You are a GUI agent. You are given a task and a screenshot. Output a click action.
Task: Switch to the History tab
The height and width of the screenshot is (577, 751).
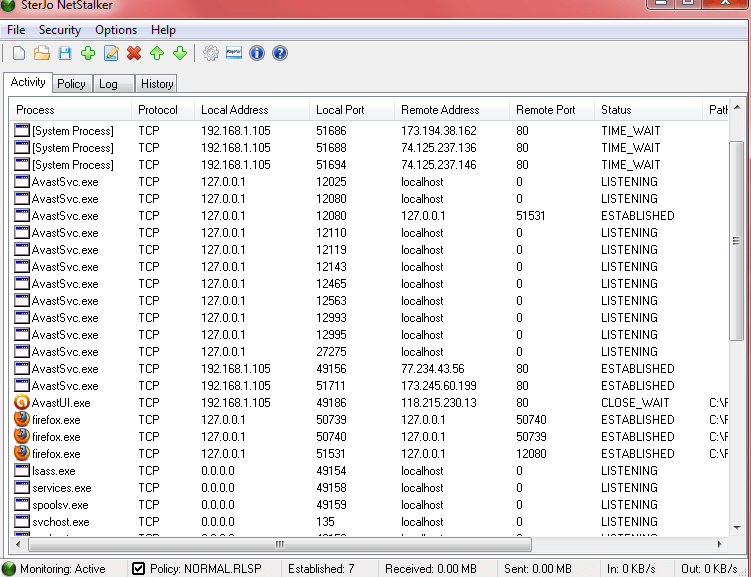tap(156, 84)
